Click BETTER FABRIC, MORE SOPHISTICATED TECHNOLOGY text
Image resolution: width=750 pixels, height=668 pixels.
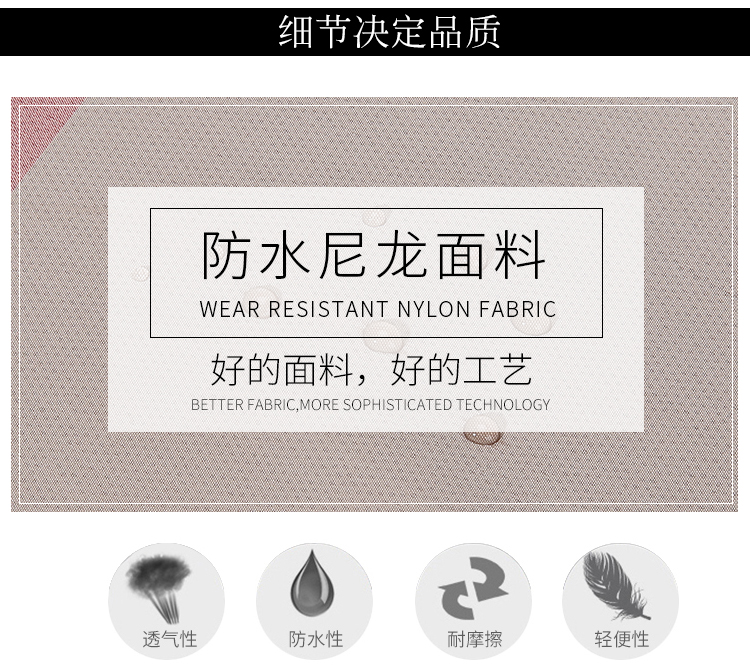point(370,405)
